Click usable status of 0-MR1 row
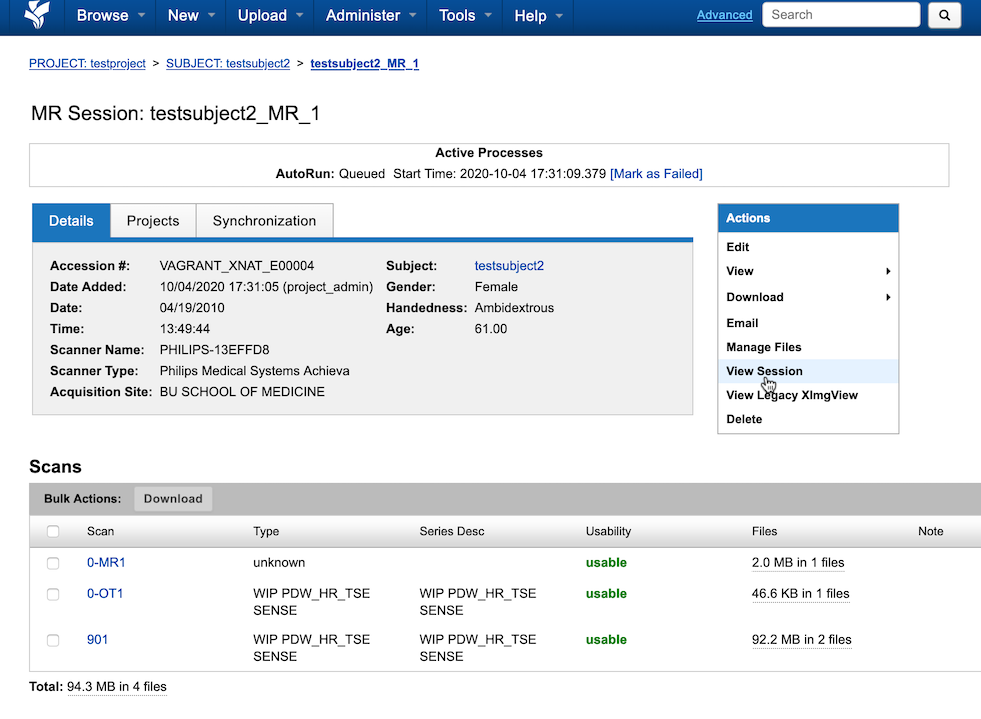The image size is (981, 719). (x=606, y=563)
